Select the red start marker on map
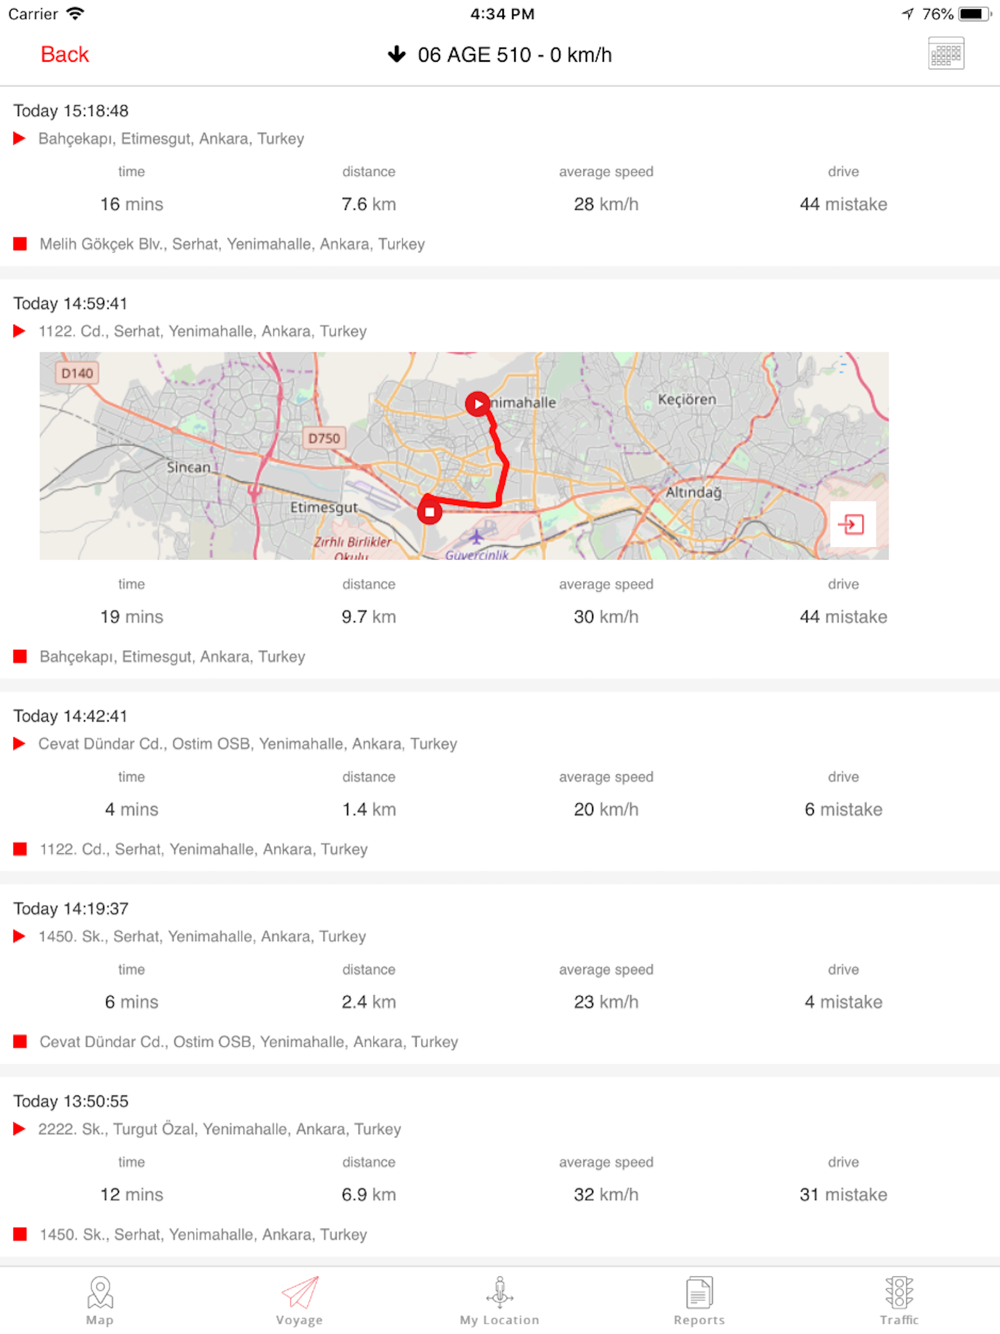Image resolution: width=1000 pixels, height=1334 pixels. [x=478, y=404]
